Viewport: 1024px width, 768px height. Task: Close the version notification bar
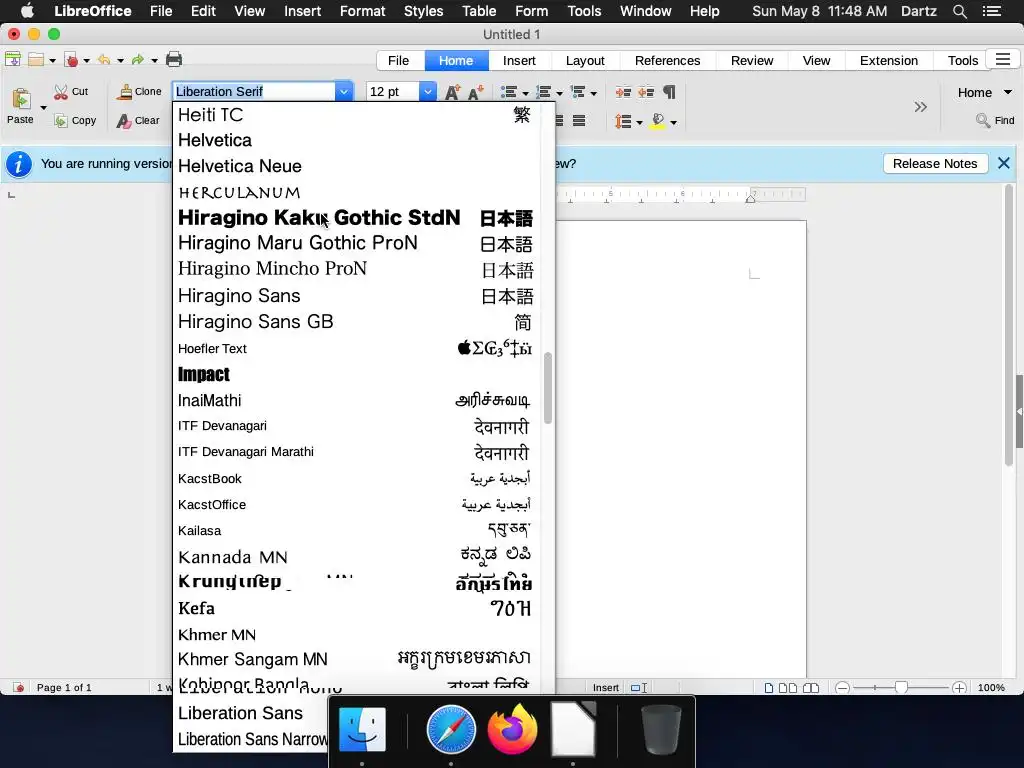click(x=1004, y=163)
